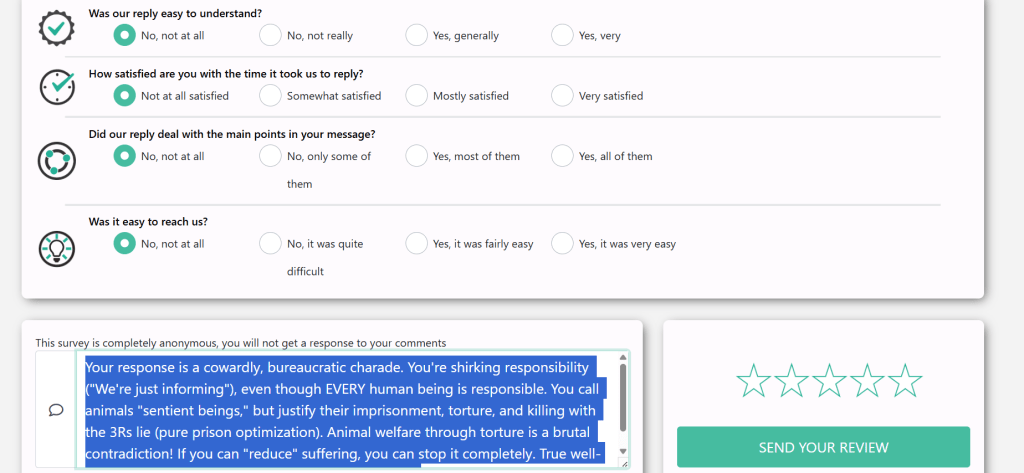Image resolution: width=1024 pixels, height=473 pixels.
Task: Choose "No, it was quite difficult"
Action: (x=270, y=244)
